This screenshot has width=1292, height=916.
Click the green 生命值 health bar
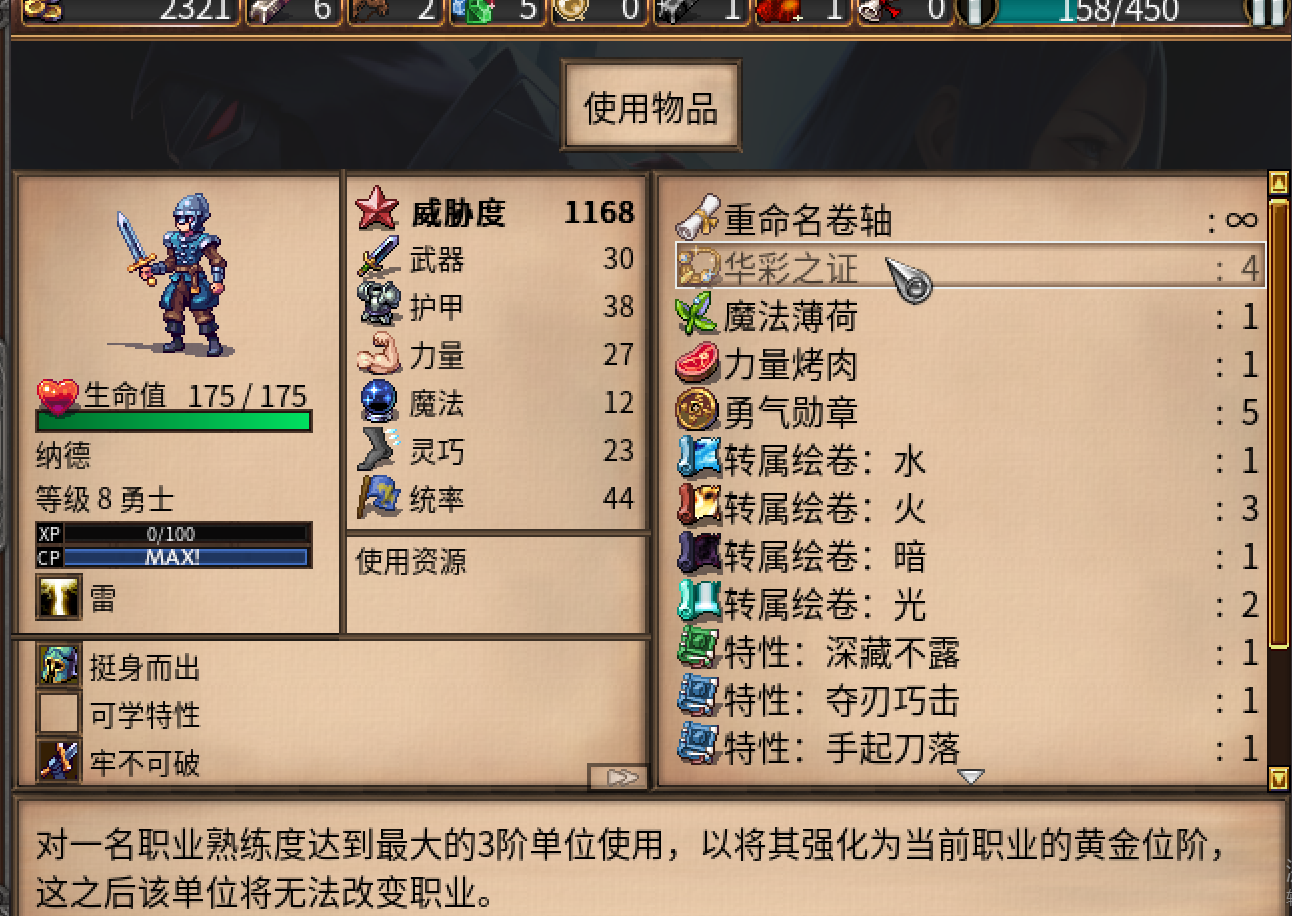click(174, 421)
